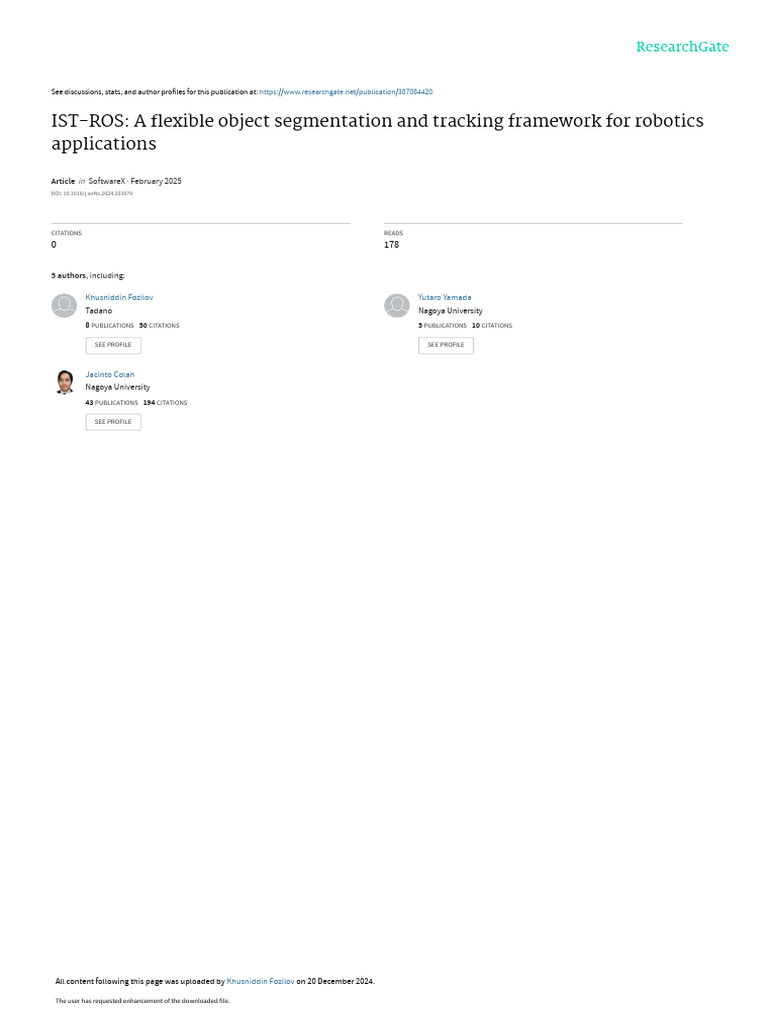Click the SoftwareX journal name

tap(106, 181)
